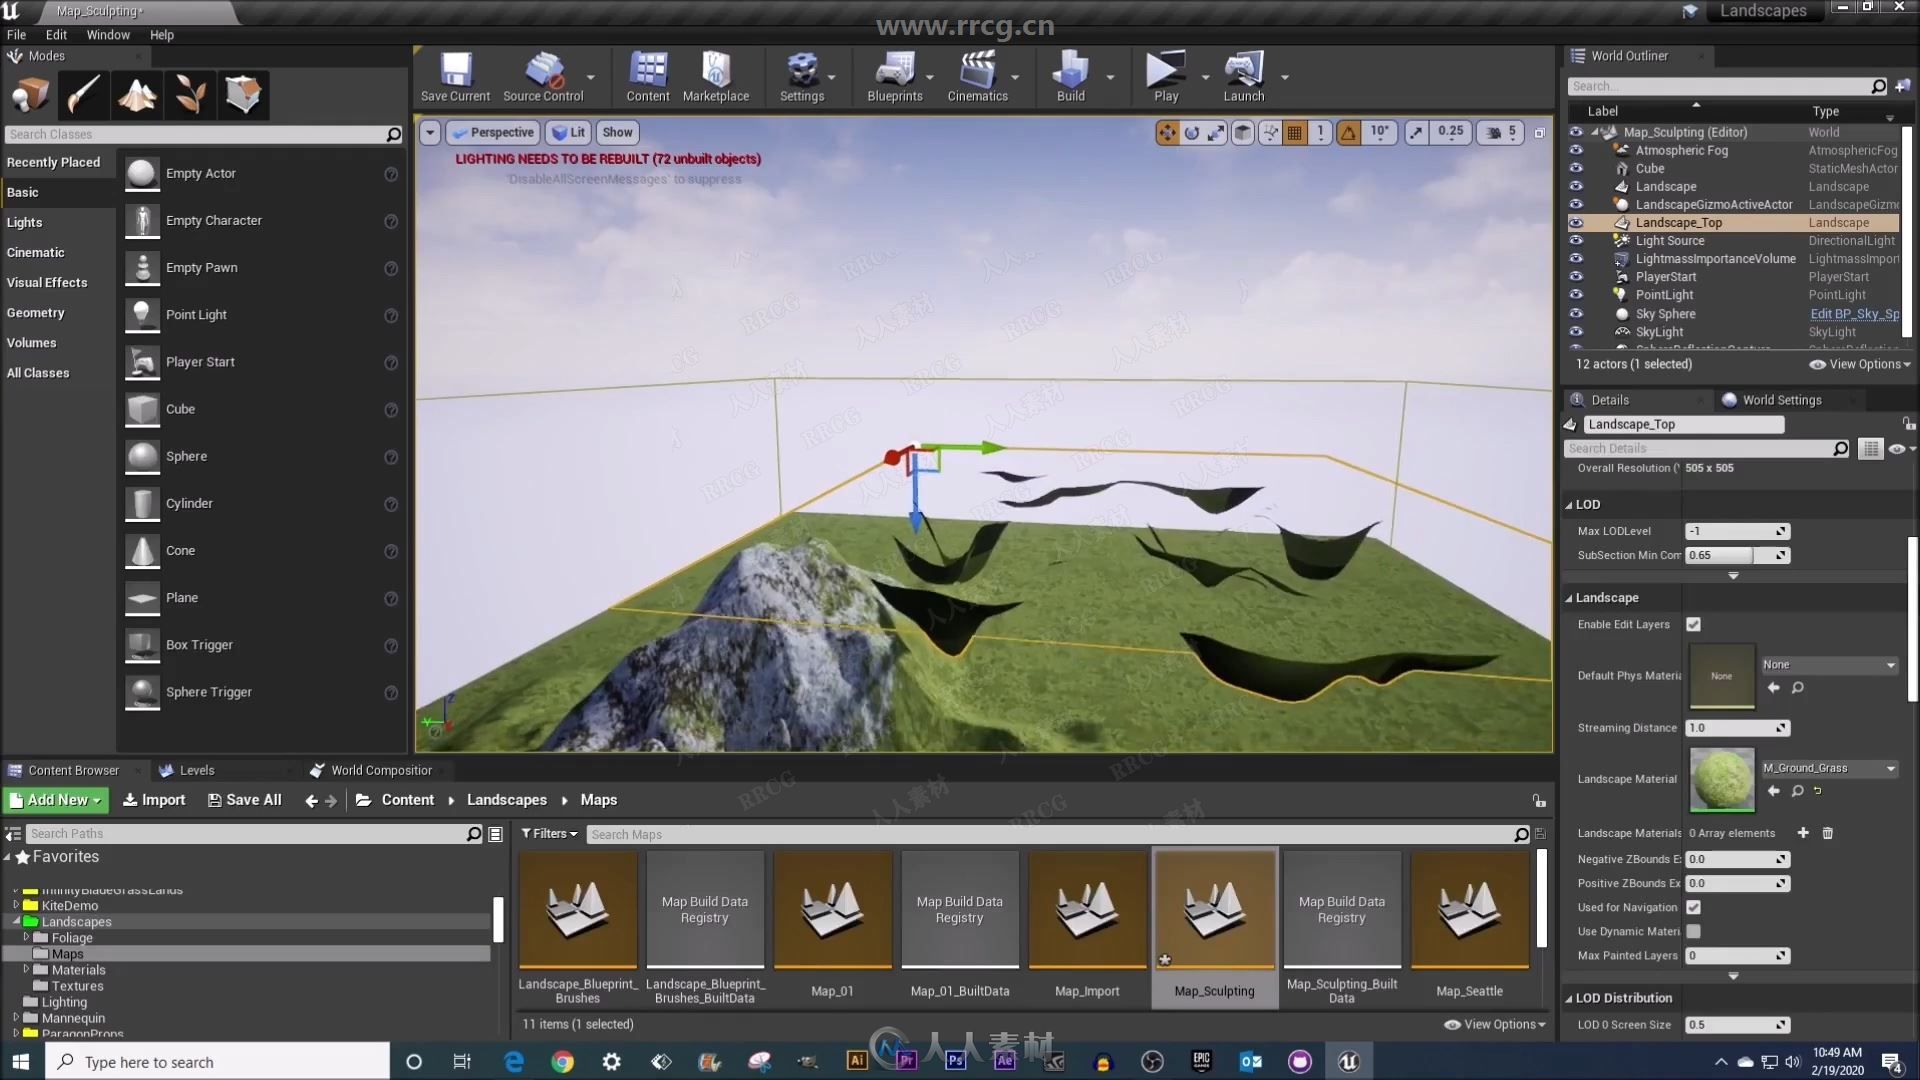The height and width of the screenshot is (1080, 1920).
Task: Add element to Landscape Materials array
Action: 1803,833
